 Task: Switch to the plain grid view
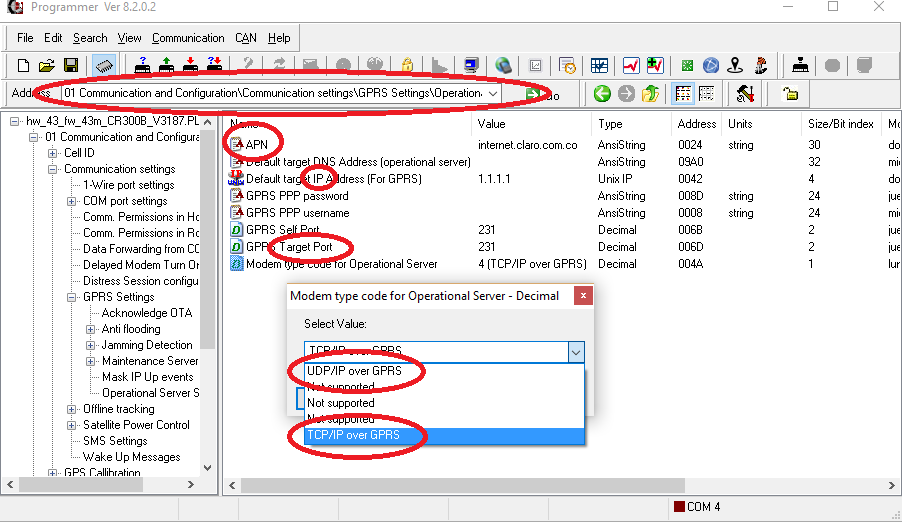(x=706, y=94)
